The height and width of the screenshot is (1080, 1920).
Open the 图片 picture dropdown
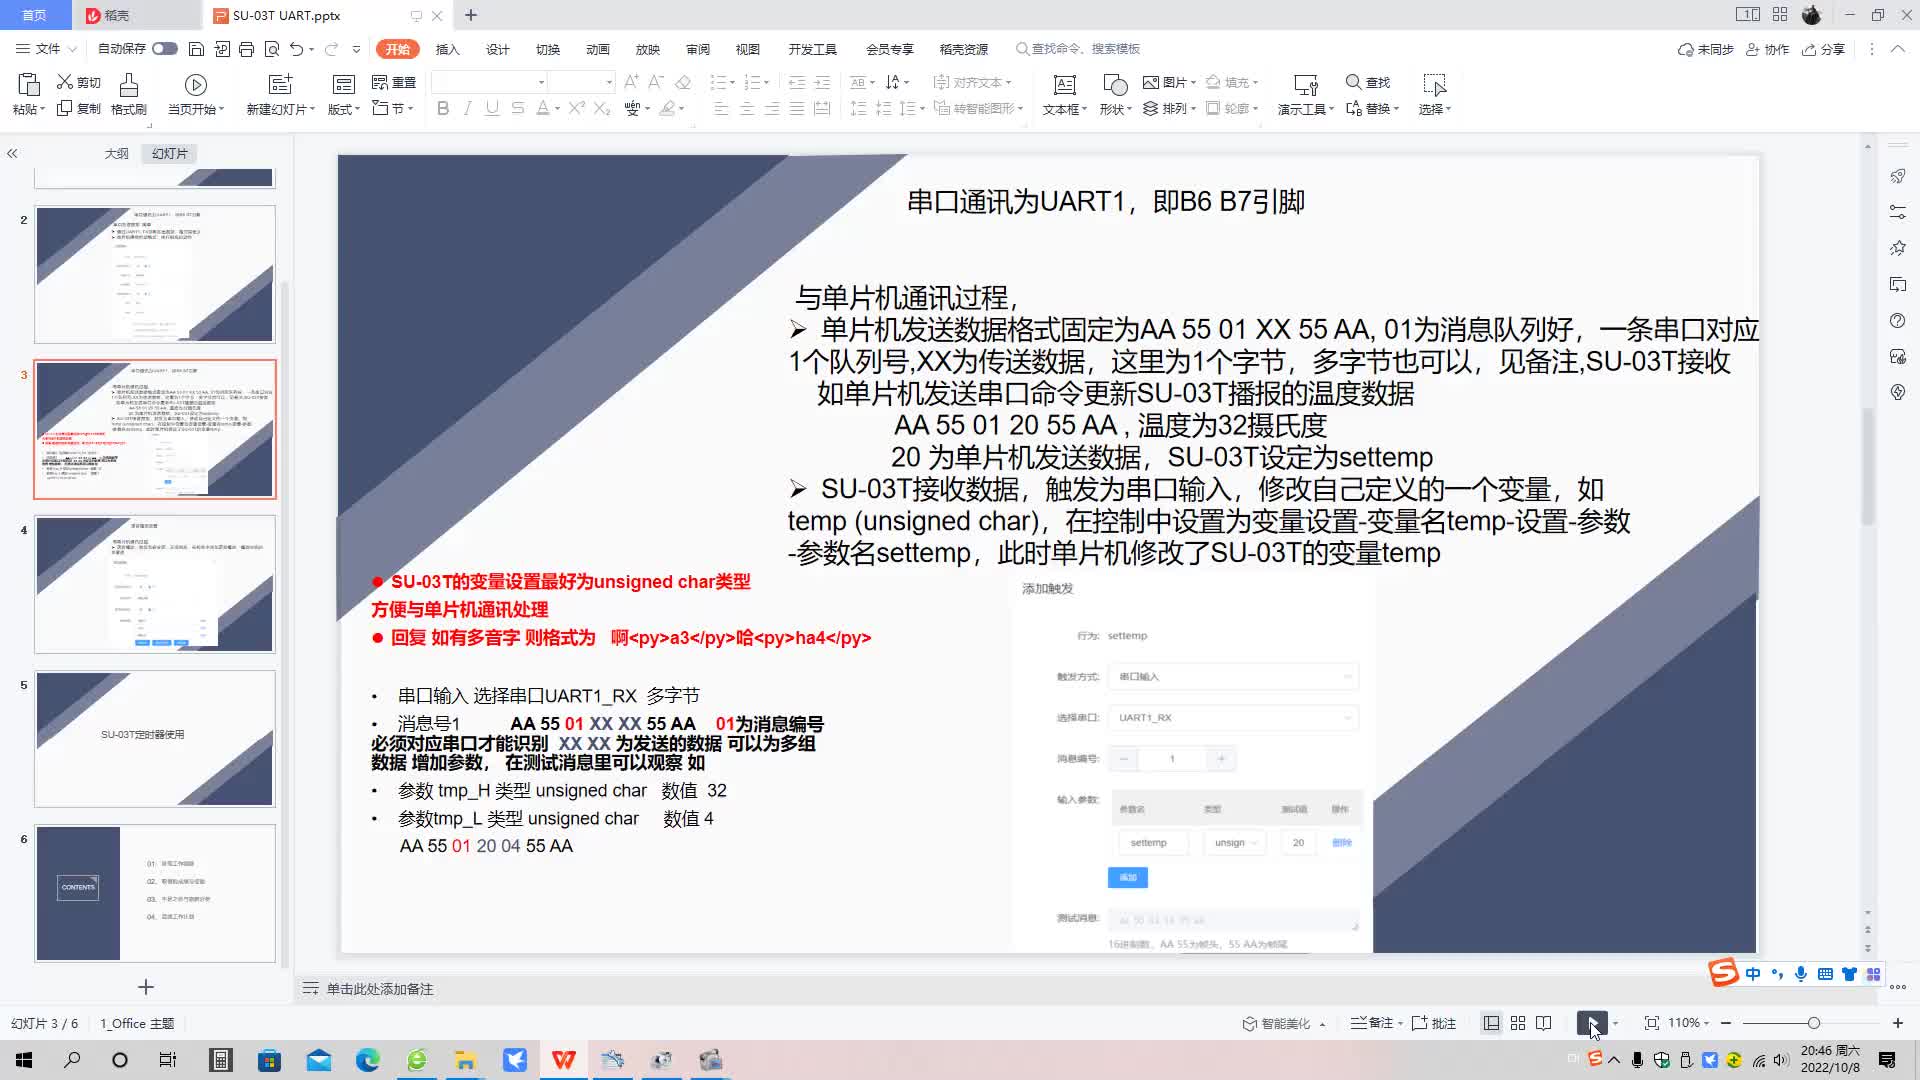click(x=1169, y=82)
